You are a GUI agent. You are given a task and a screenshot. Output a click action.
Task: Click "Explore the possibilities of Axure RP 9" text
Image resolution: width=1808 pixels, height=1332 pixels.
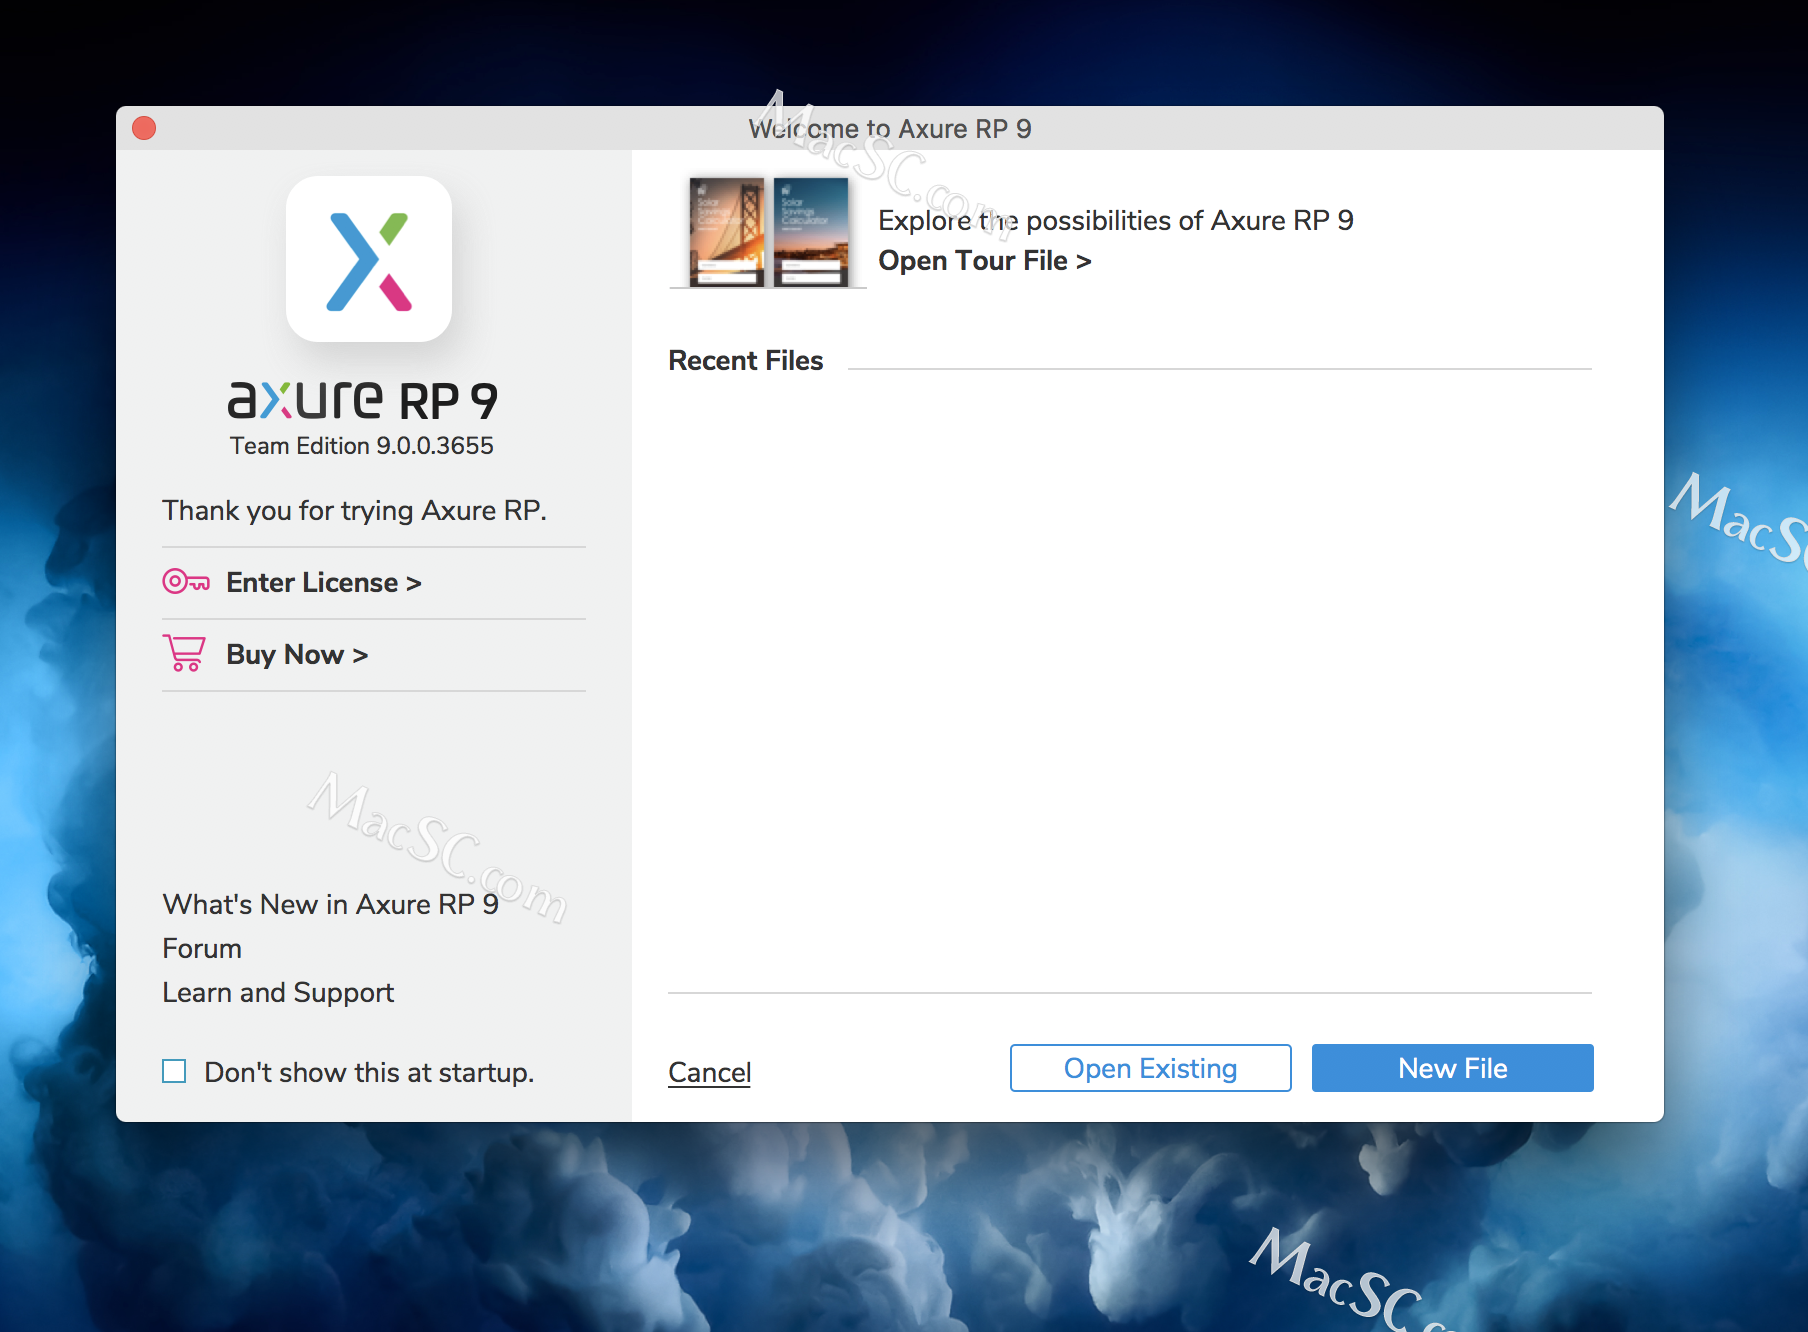coord(1116,220)
